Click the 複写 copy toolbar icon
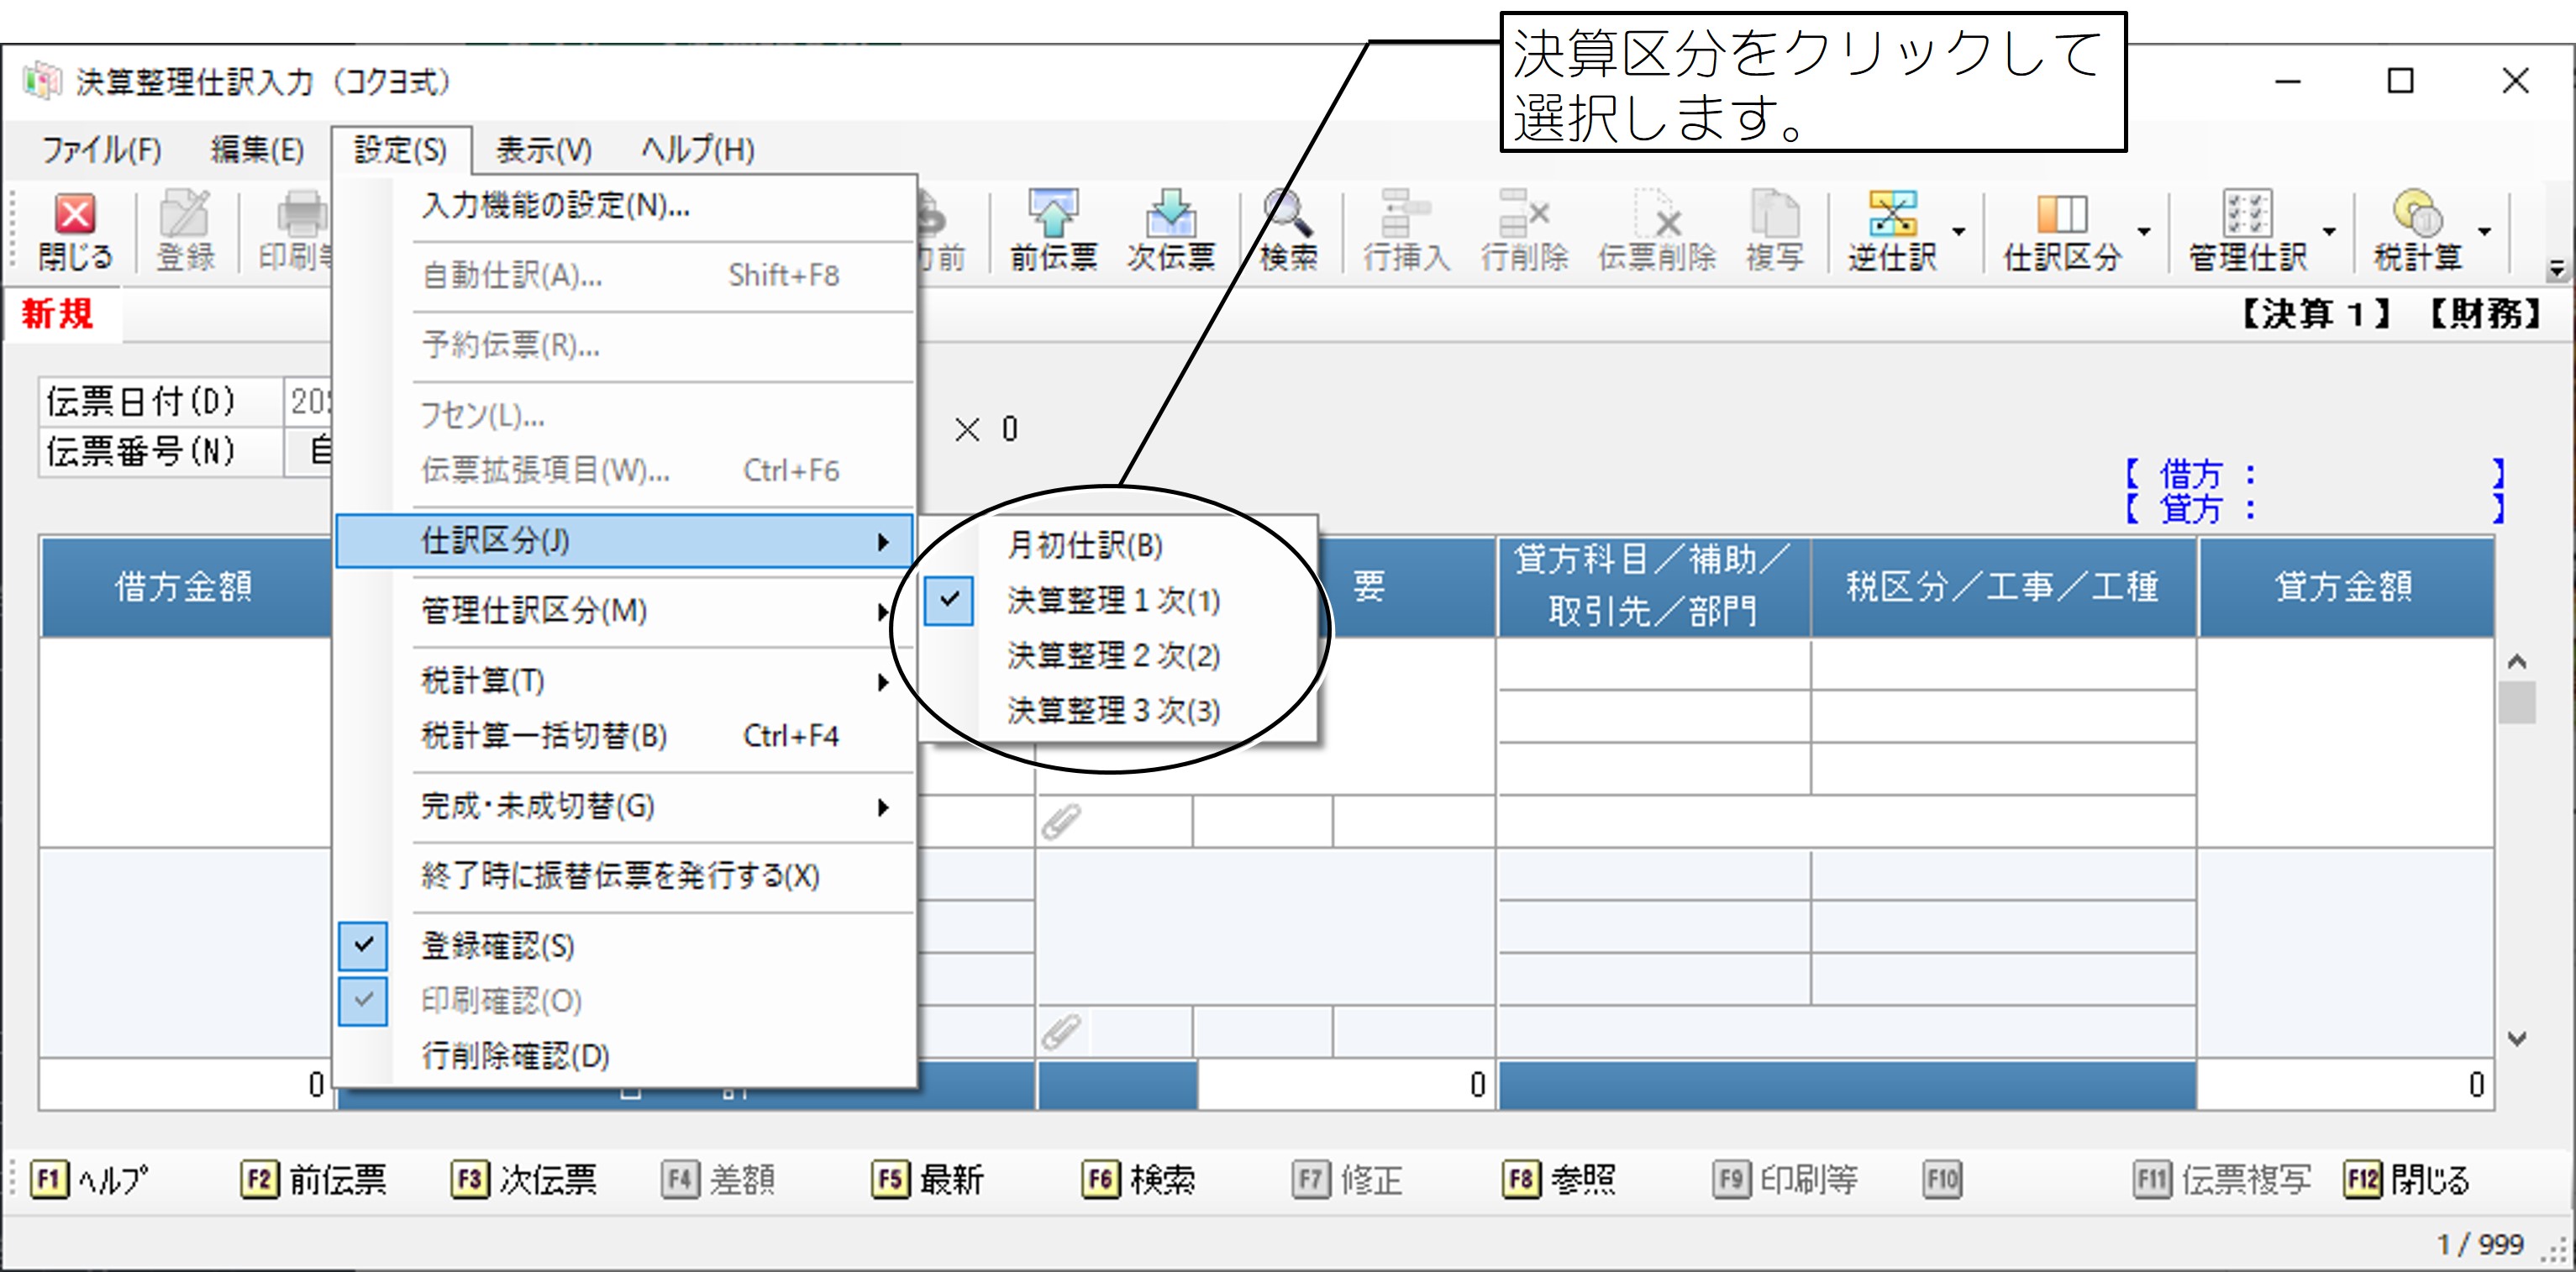 coord(1775,232)
